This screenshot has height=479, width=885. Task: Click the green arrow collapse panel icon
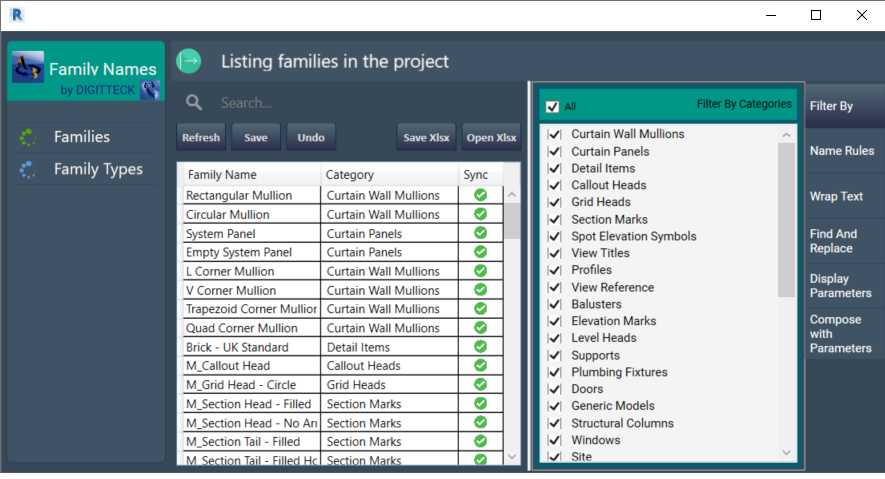click(x=189, y=62)
